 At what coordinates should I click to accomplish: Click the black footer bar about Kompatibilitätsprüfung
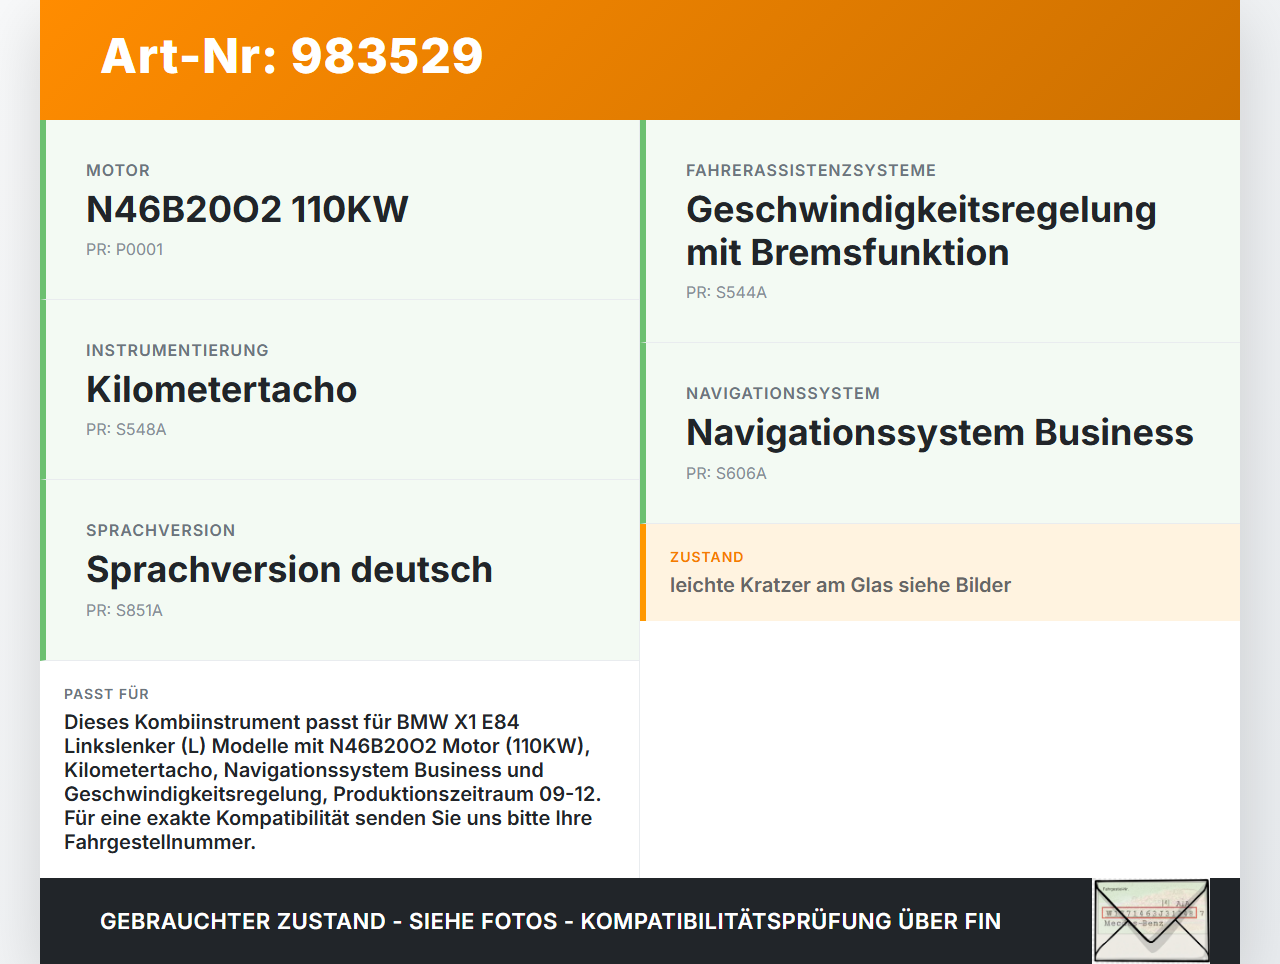[550, 920]
